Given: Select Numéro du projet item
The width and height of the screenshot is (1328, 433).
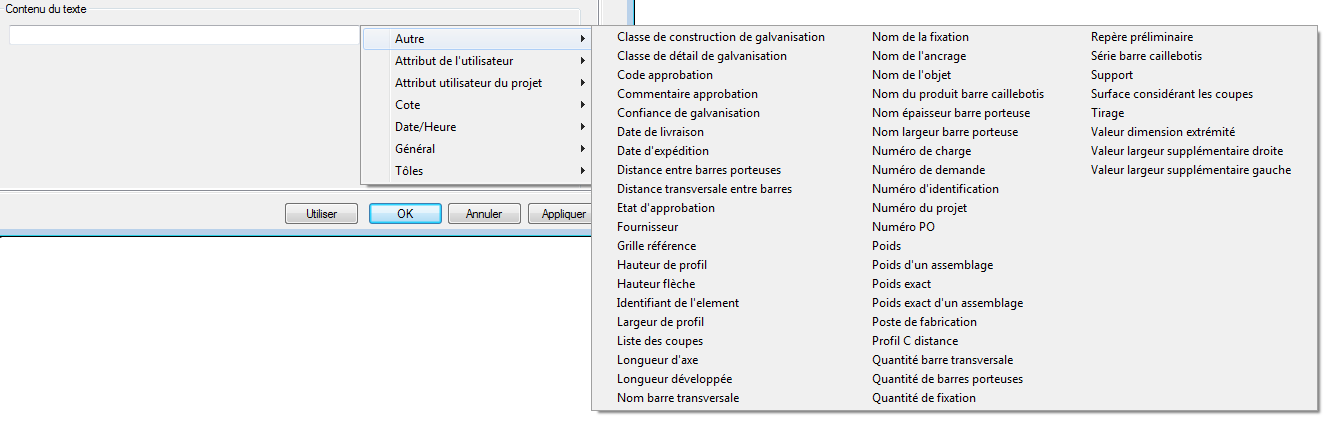Looking at the screenshot, I should [x=919, y=208].
